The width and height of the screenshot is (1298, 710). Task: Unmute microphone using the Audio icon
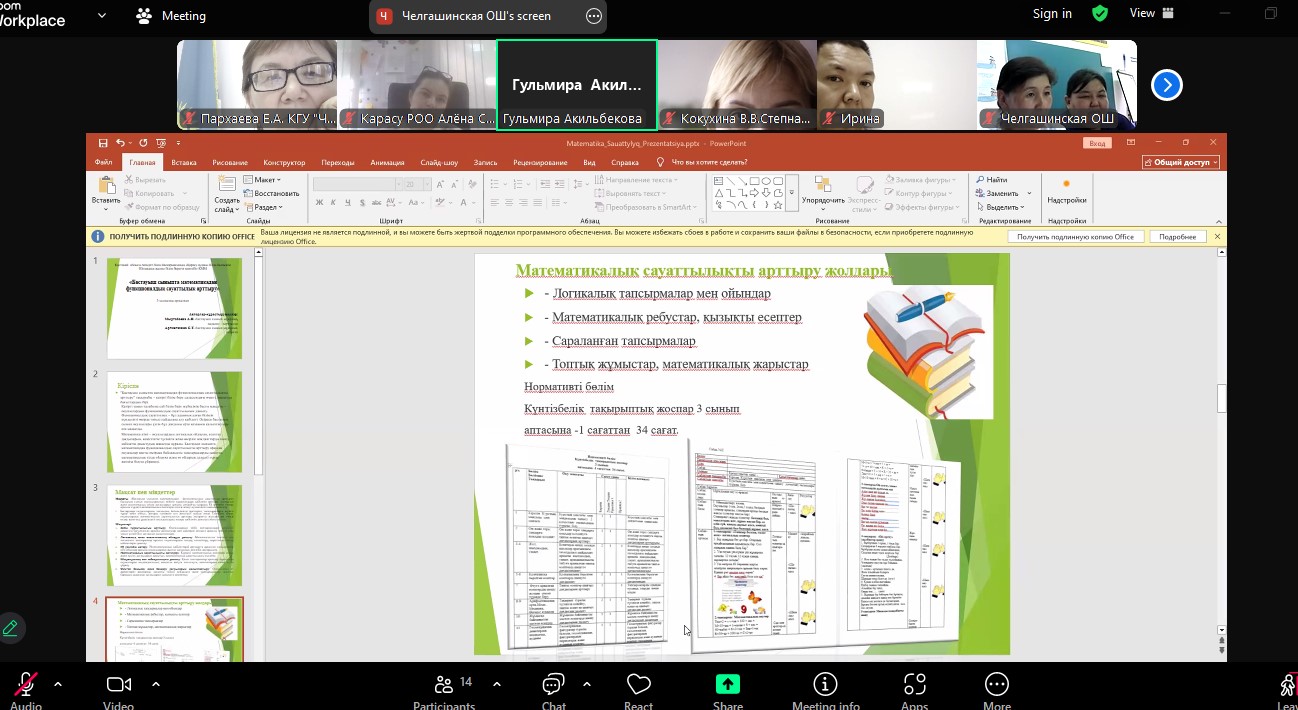point(25,685)
